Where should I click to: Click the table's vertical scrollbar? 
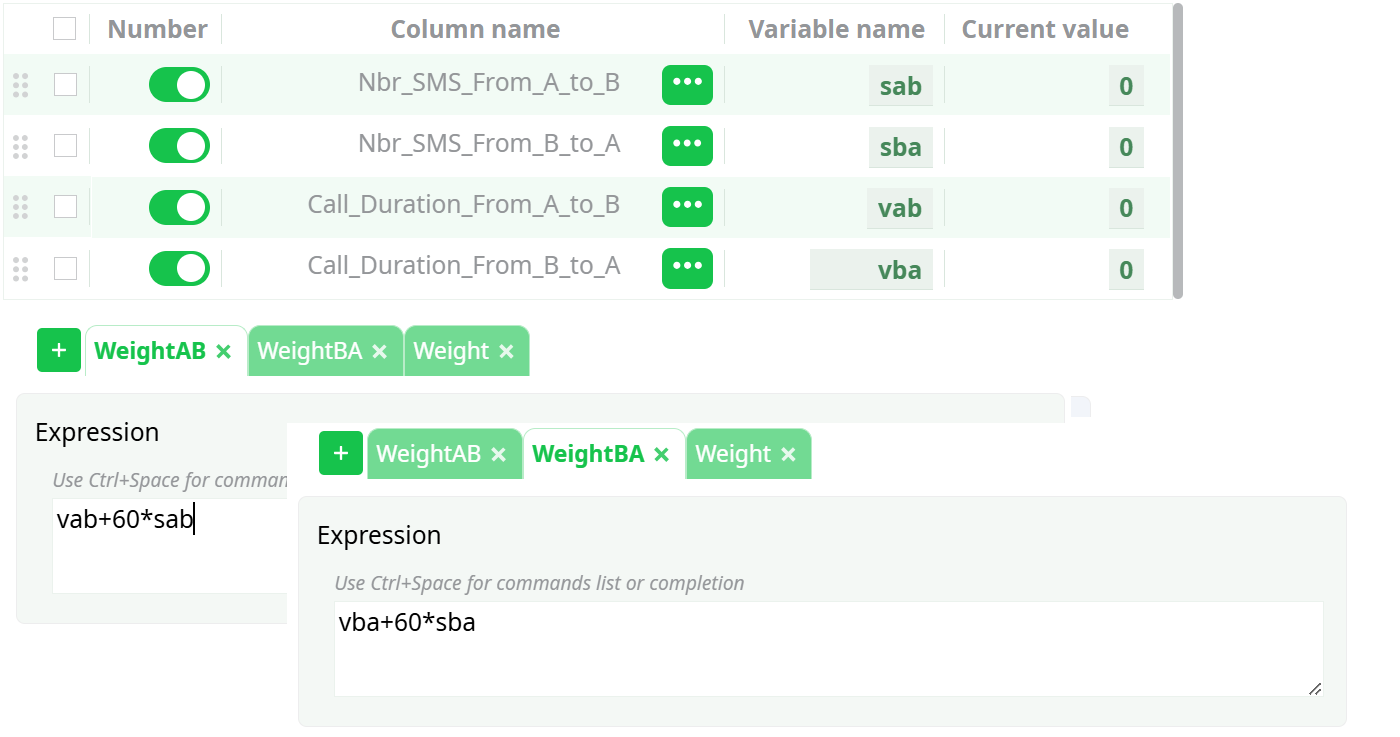(1177, 150)
